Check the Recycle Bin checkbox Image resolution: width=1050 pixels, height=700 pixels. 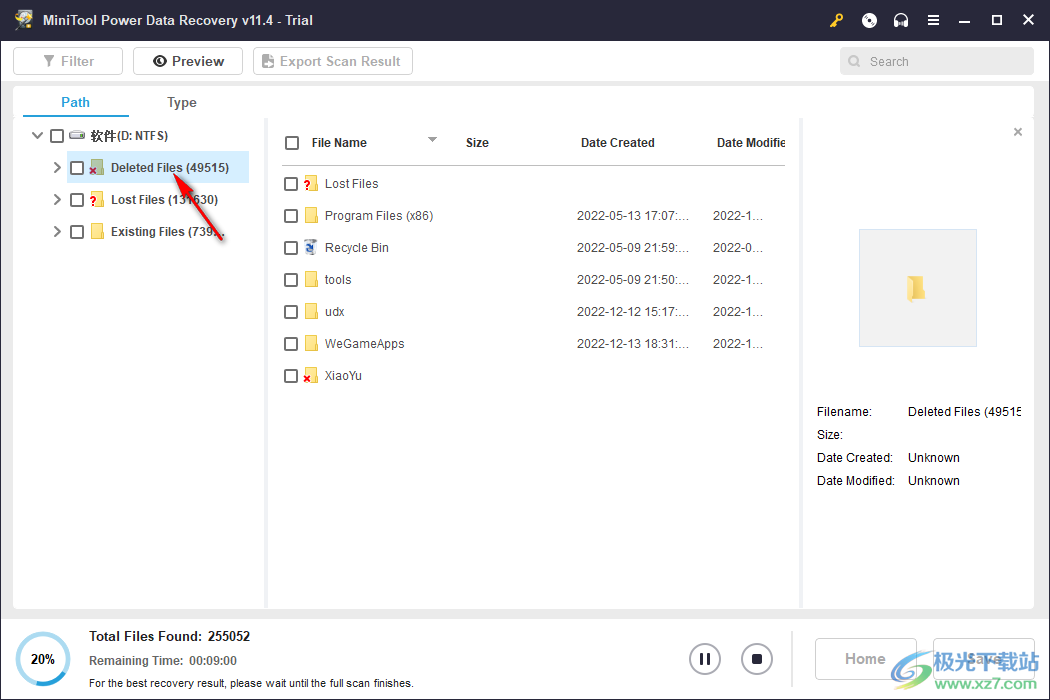[x=291, y=248]
